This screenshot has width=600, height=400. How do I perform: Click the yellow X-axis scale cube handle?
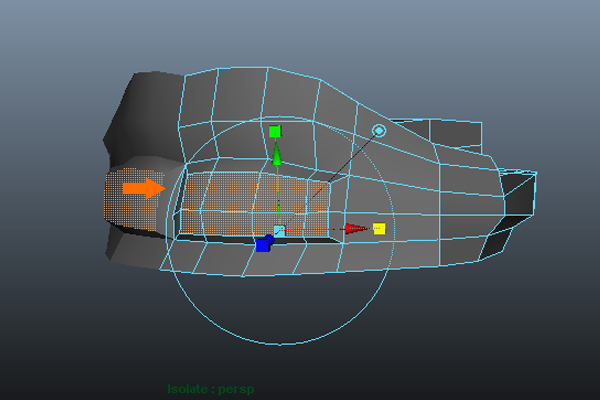tap(379, 229)
